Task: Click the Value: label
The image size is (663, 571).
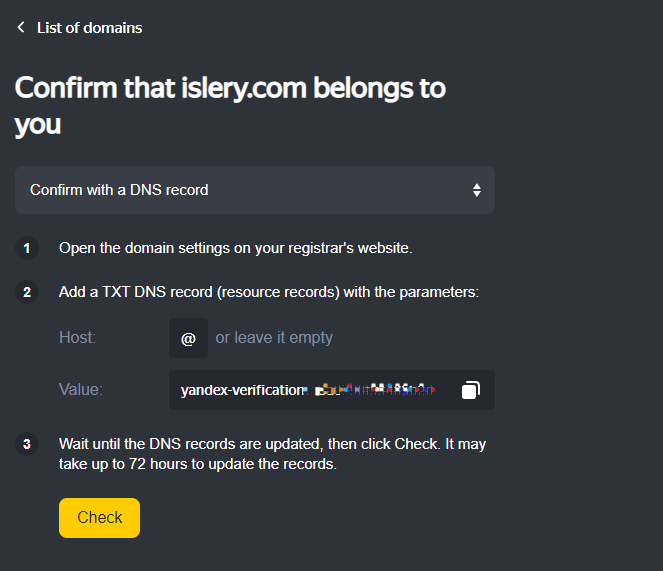Action: click(x=81, y=390)
